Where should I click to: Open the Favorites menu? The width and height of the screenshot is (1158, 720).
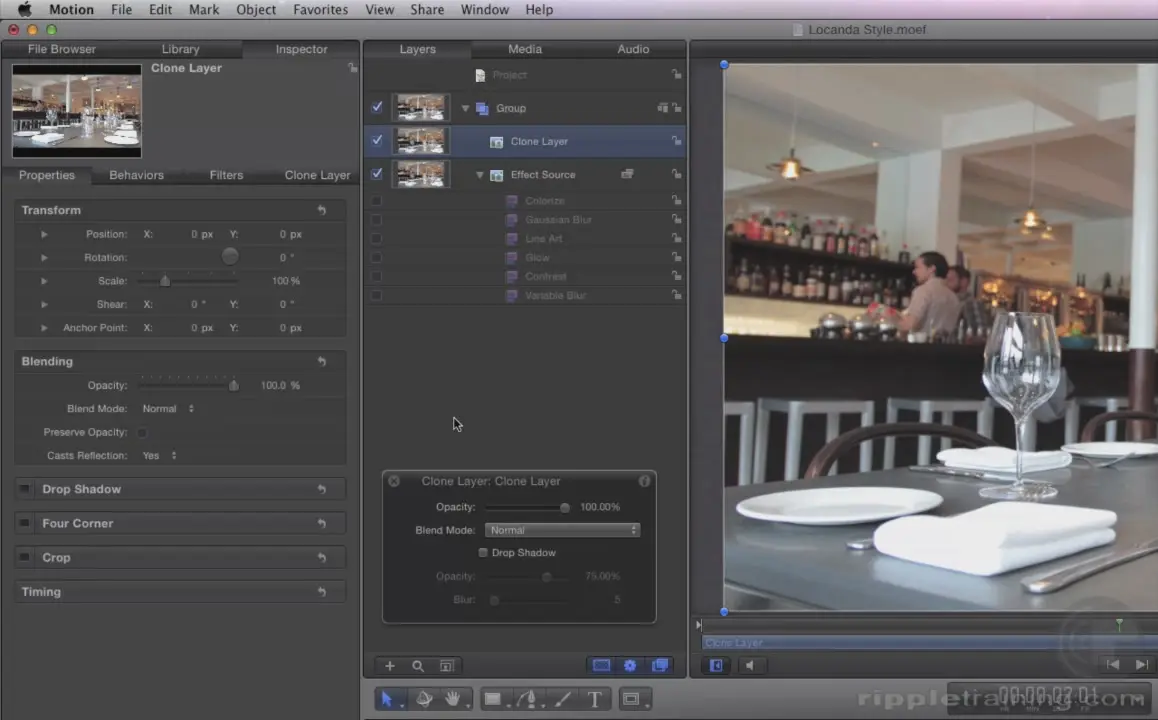click(321, 9)
